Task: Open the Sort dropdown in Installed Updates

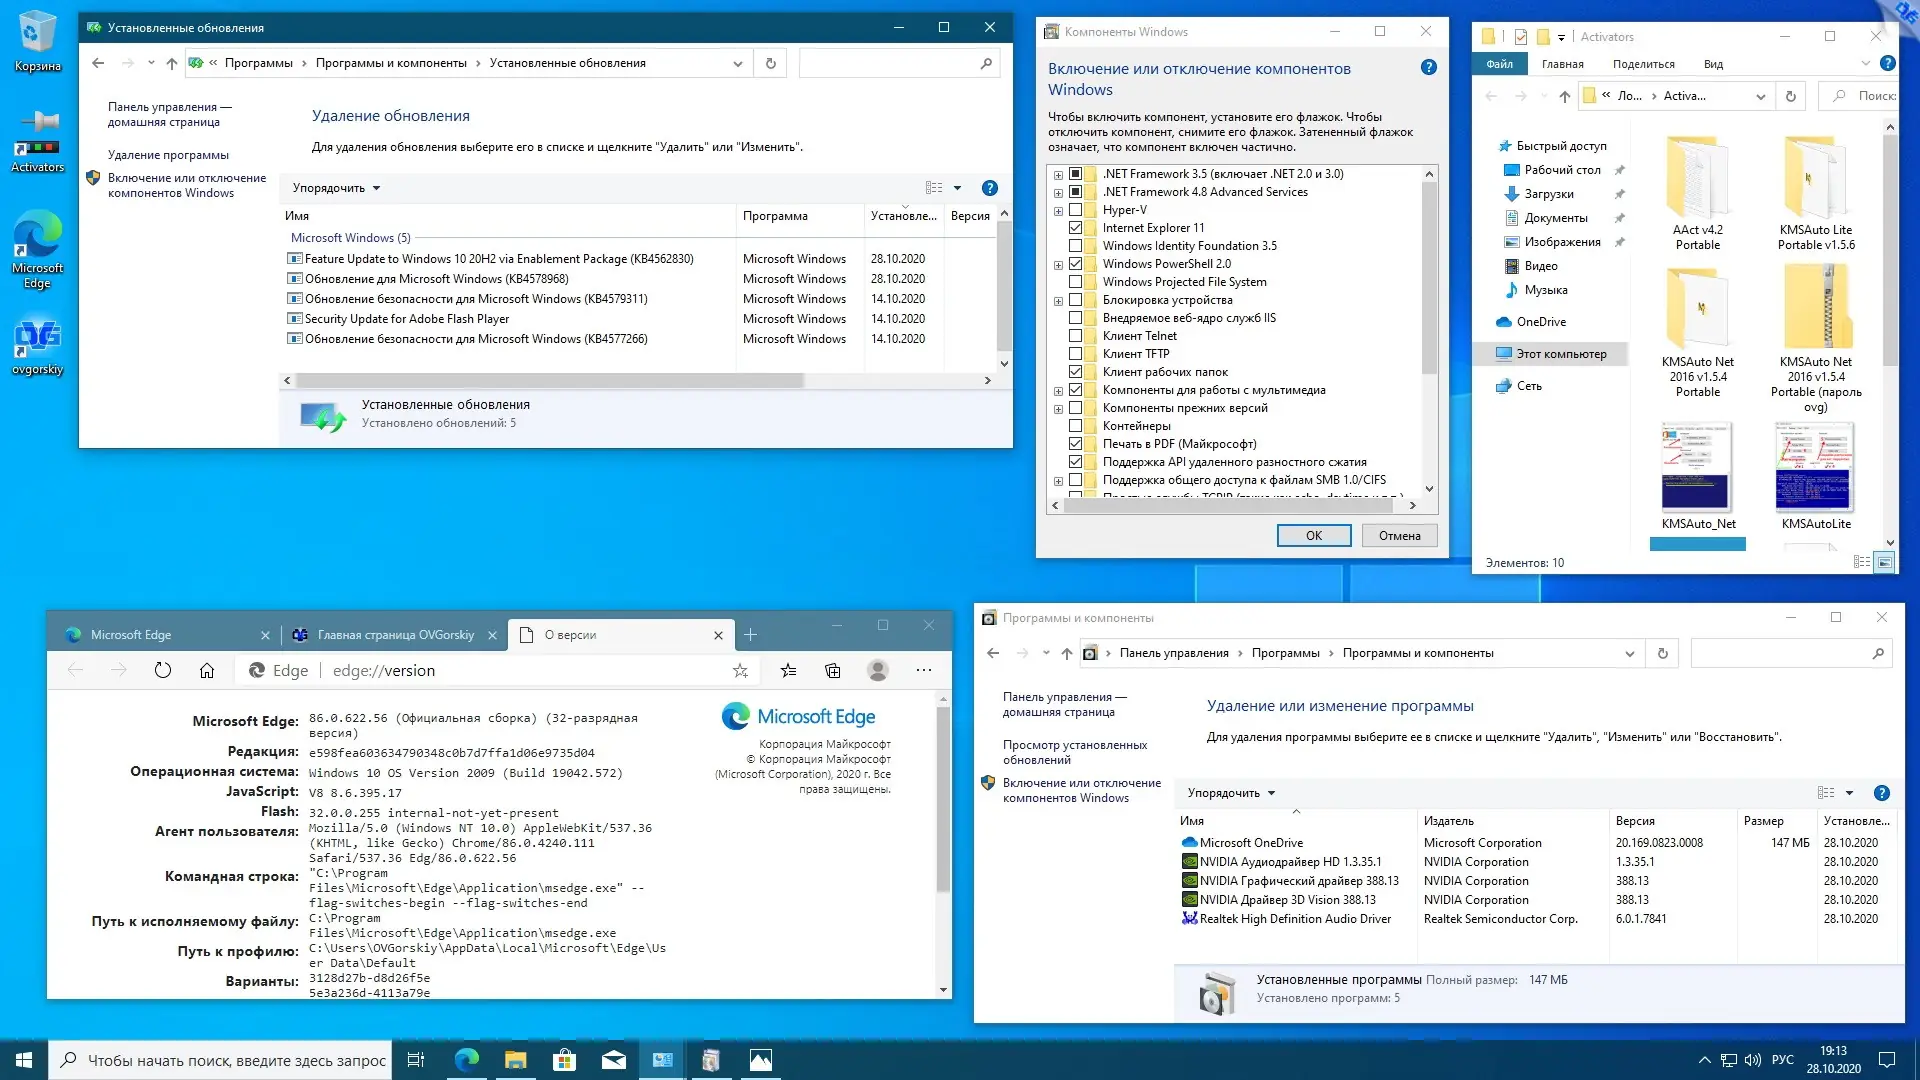Action: tap(336, 188)
